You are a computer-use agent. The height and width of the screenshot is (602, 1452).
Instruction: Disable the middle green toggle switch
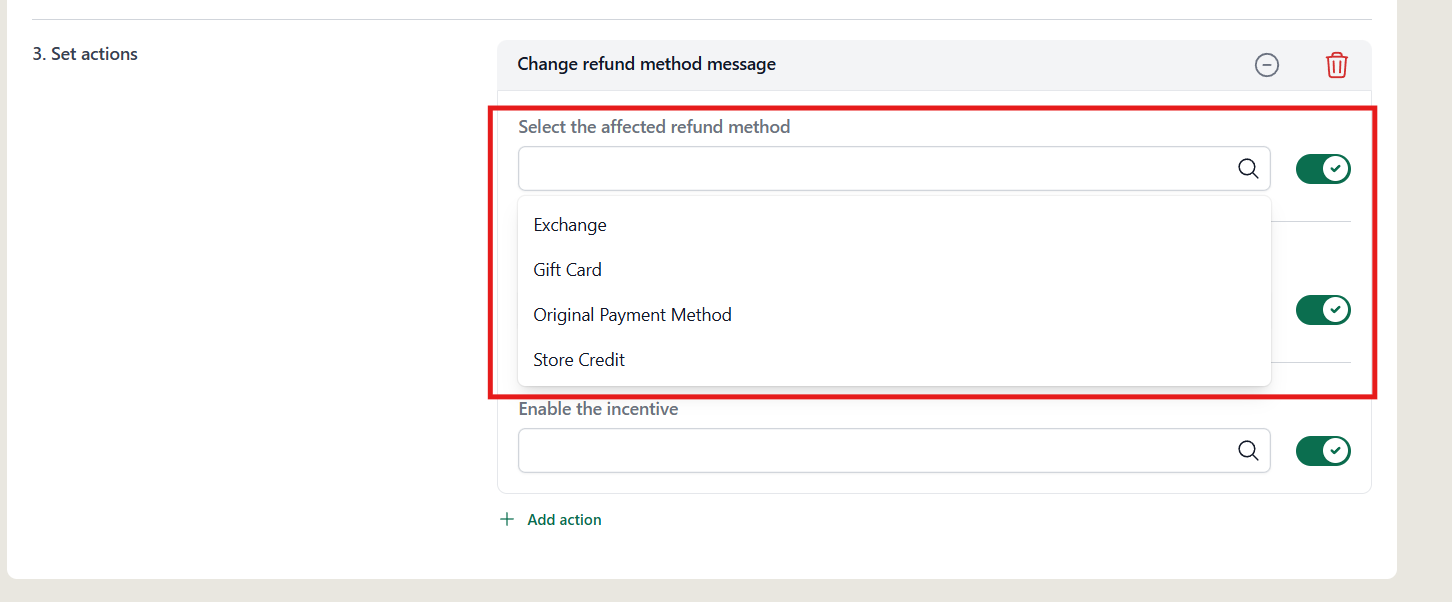point(1323,310)
